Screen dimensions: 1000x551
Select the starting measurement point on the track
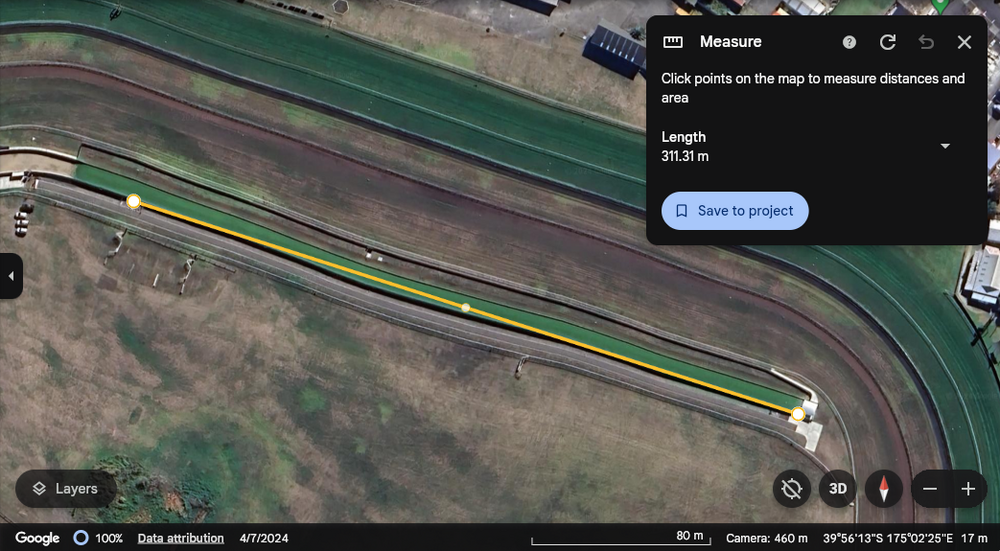click(x=134, y=202)
